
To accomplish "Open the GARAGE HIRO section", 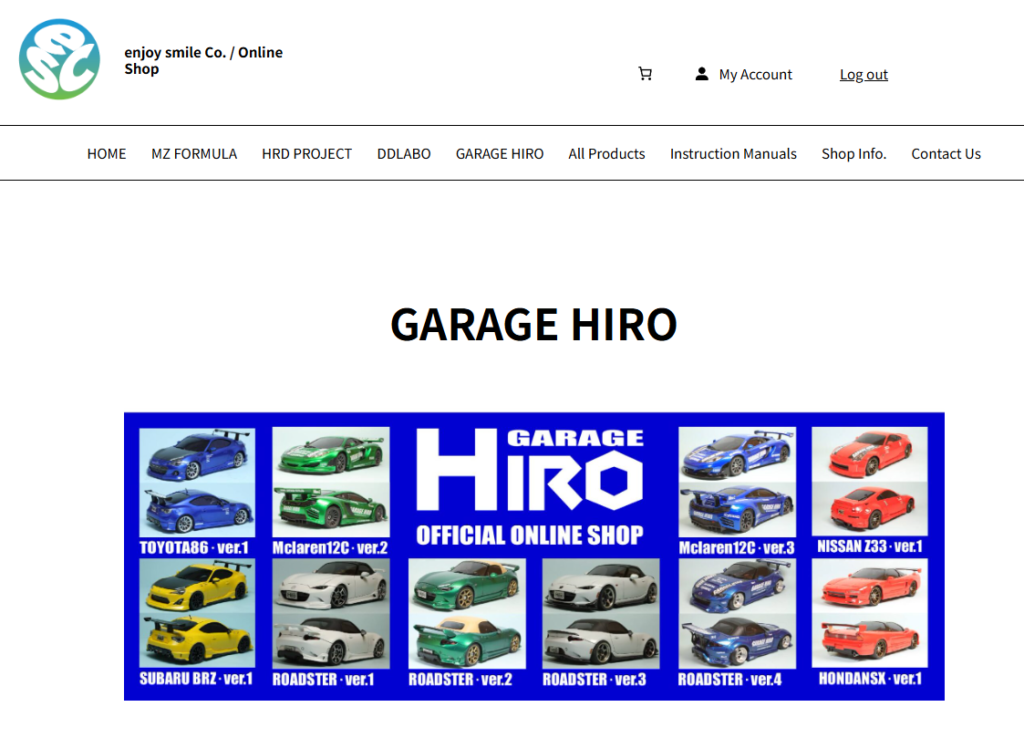I will [499, 153].
